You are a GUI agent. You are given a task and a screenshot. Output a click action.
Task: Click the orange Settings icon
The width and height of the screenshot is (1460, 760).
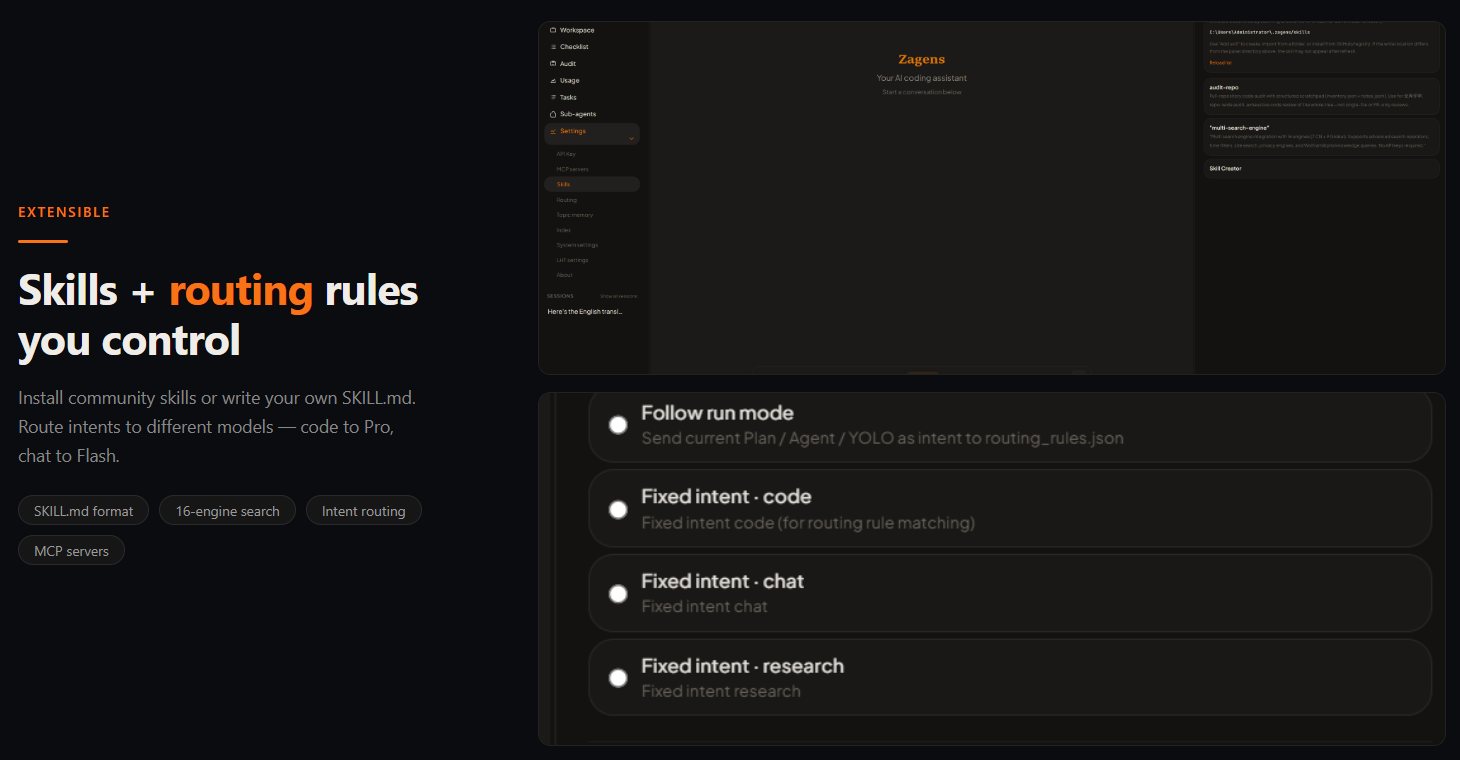pos(553,131)
